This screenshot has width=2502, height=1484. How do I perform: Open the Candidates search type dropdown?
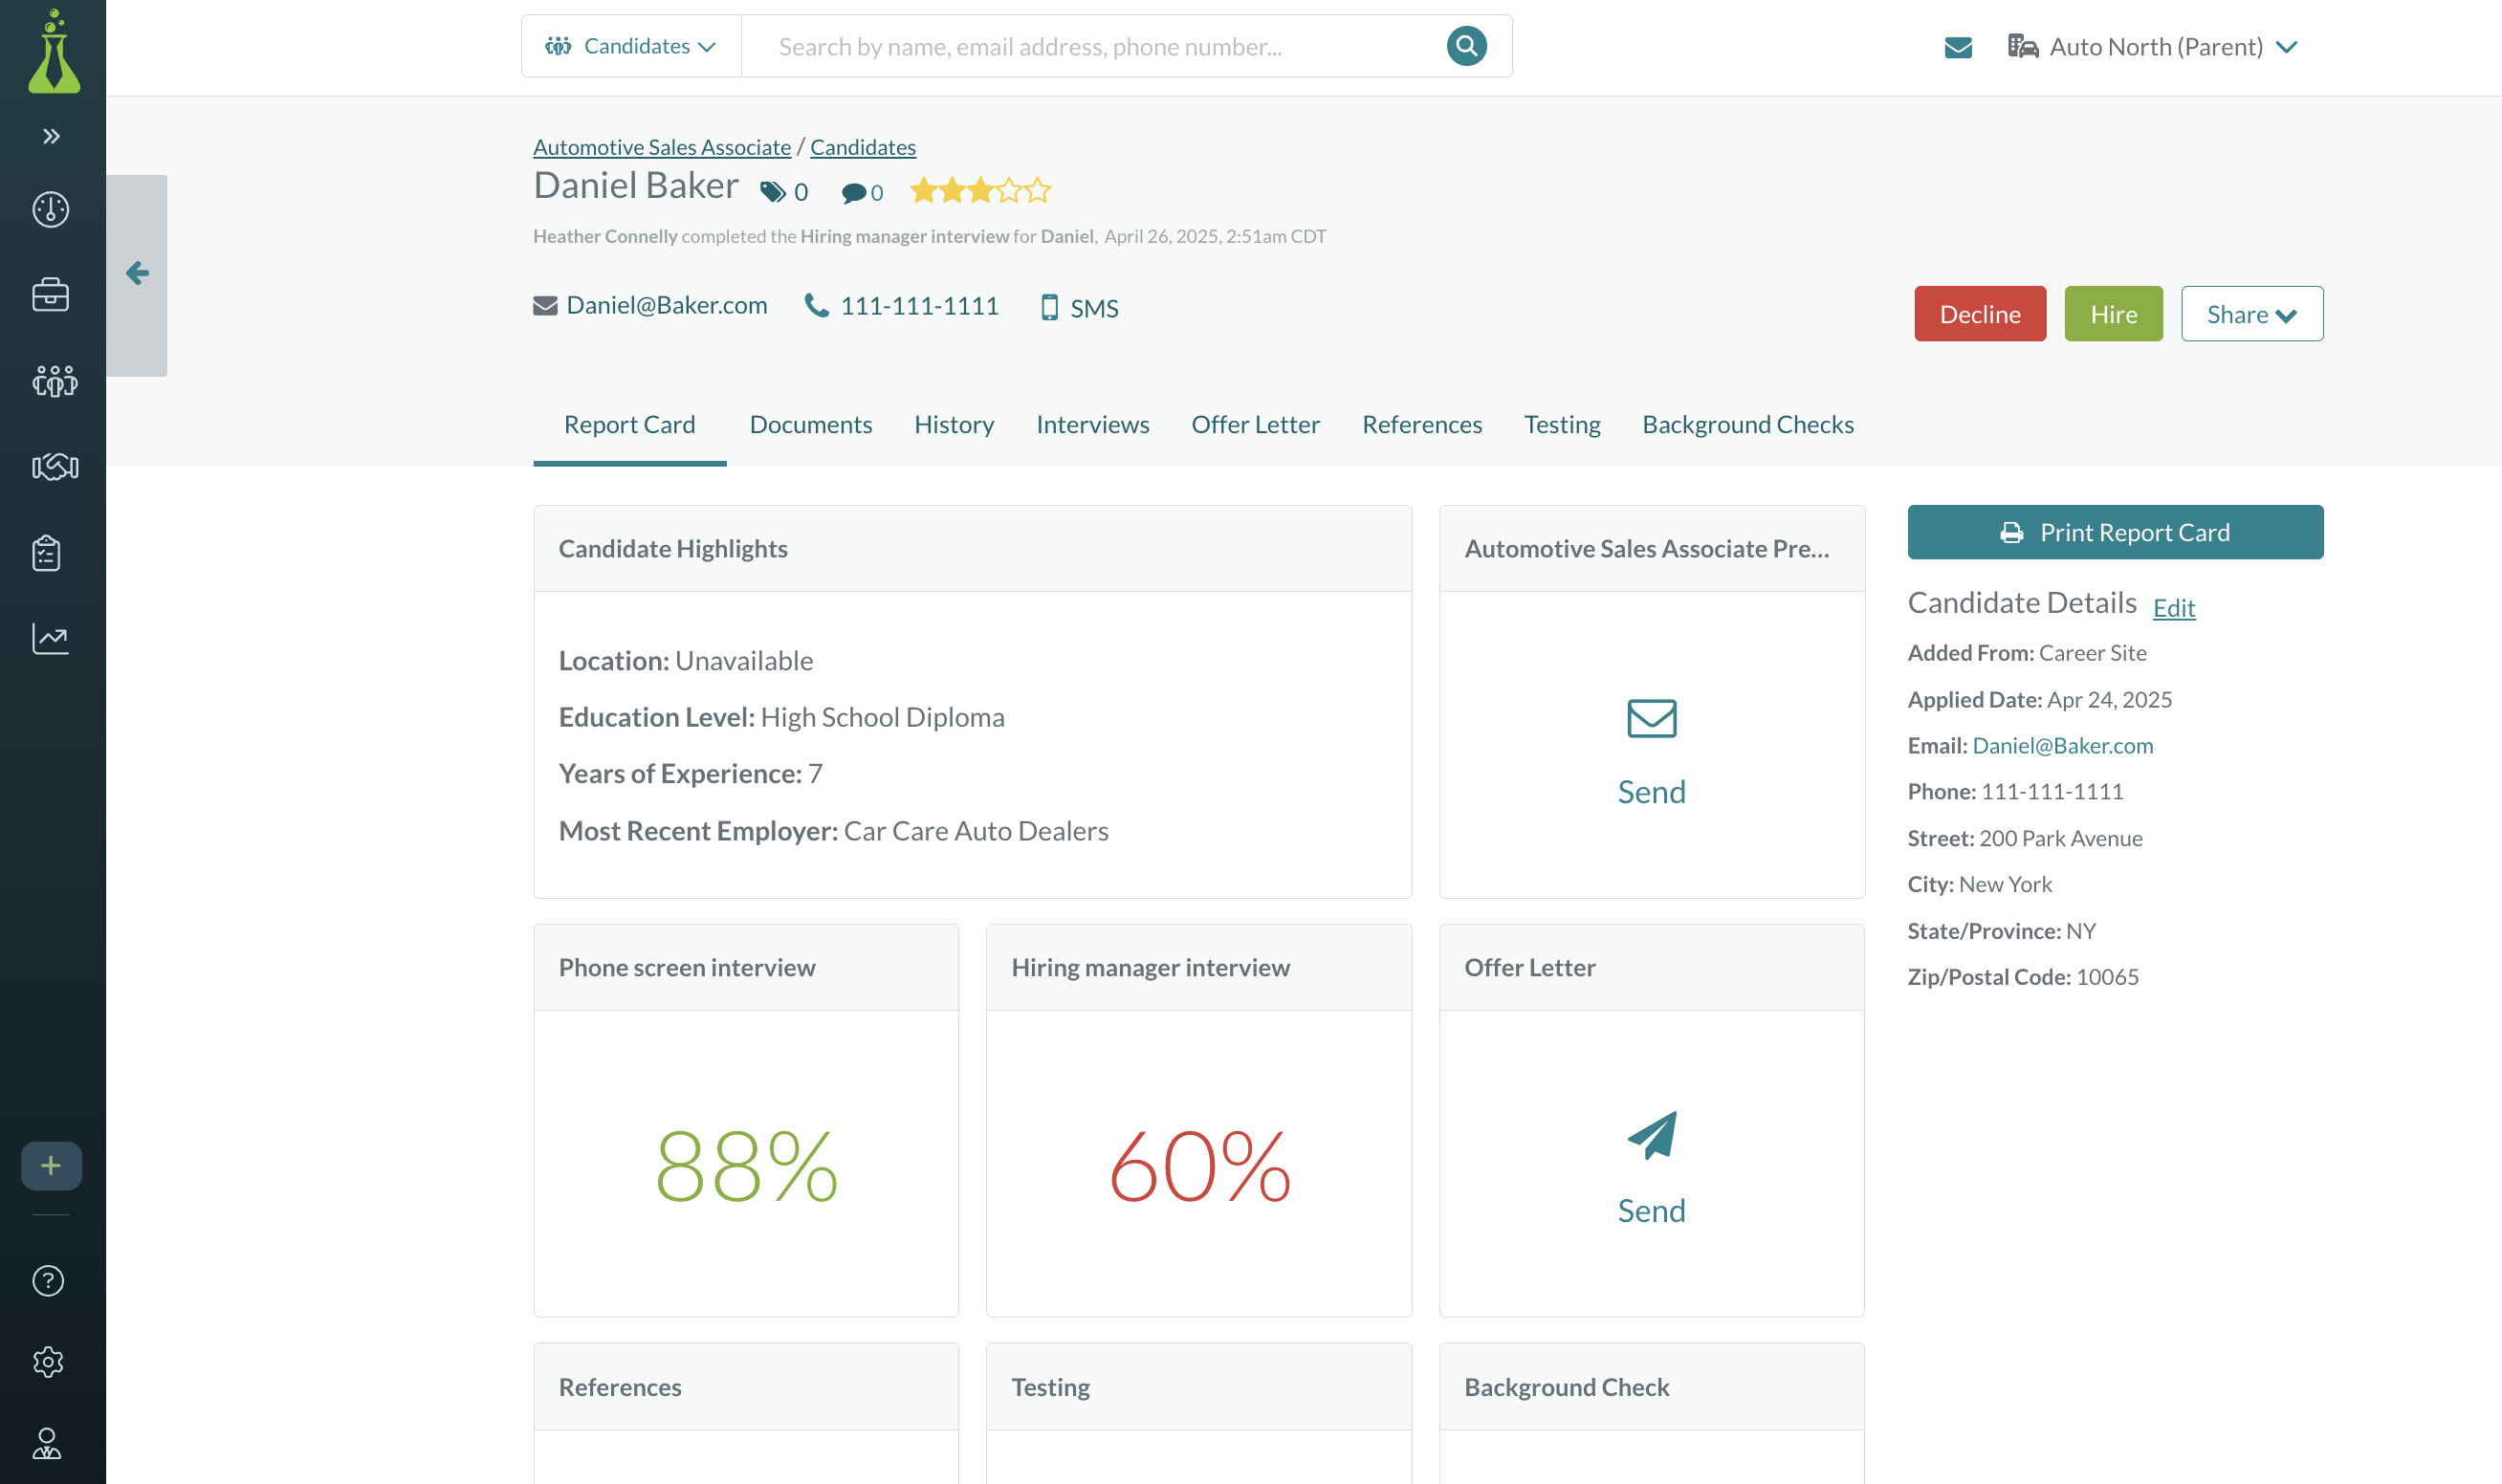pyautogui.click(x=631, y=47)
